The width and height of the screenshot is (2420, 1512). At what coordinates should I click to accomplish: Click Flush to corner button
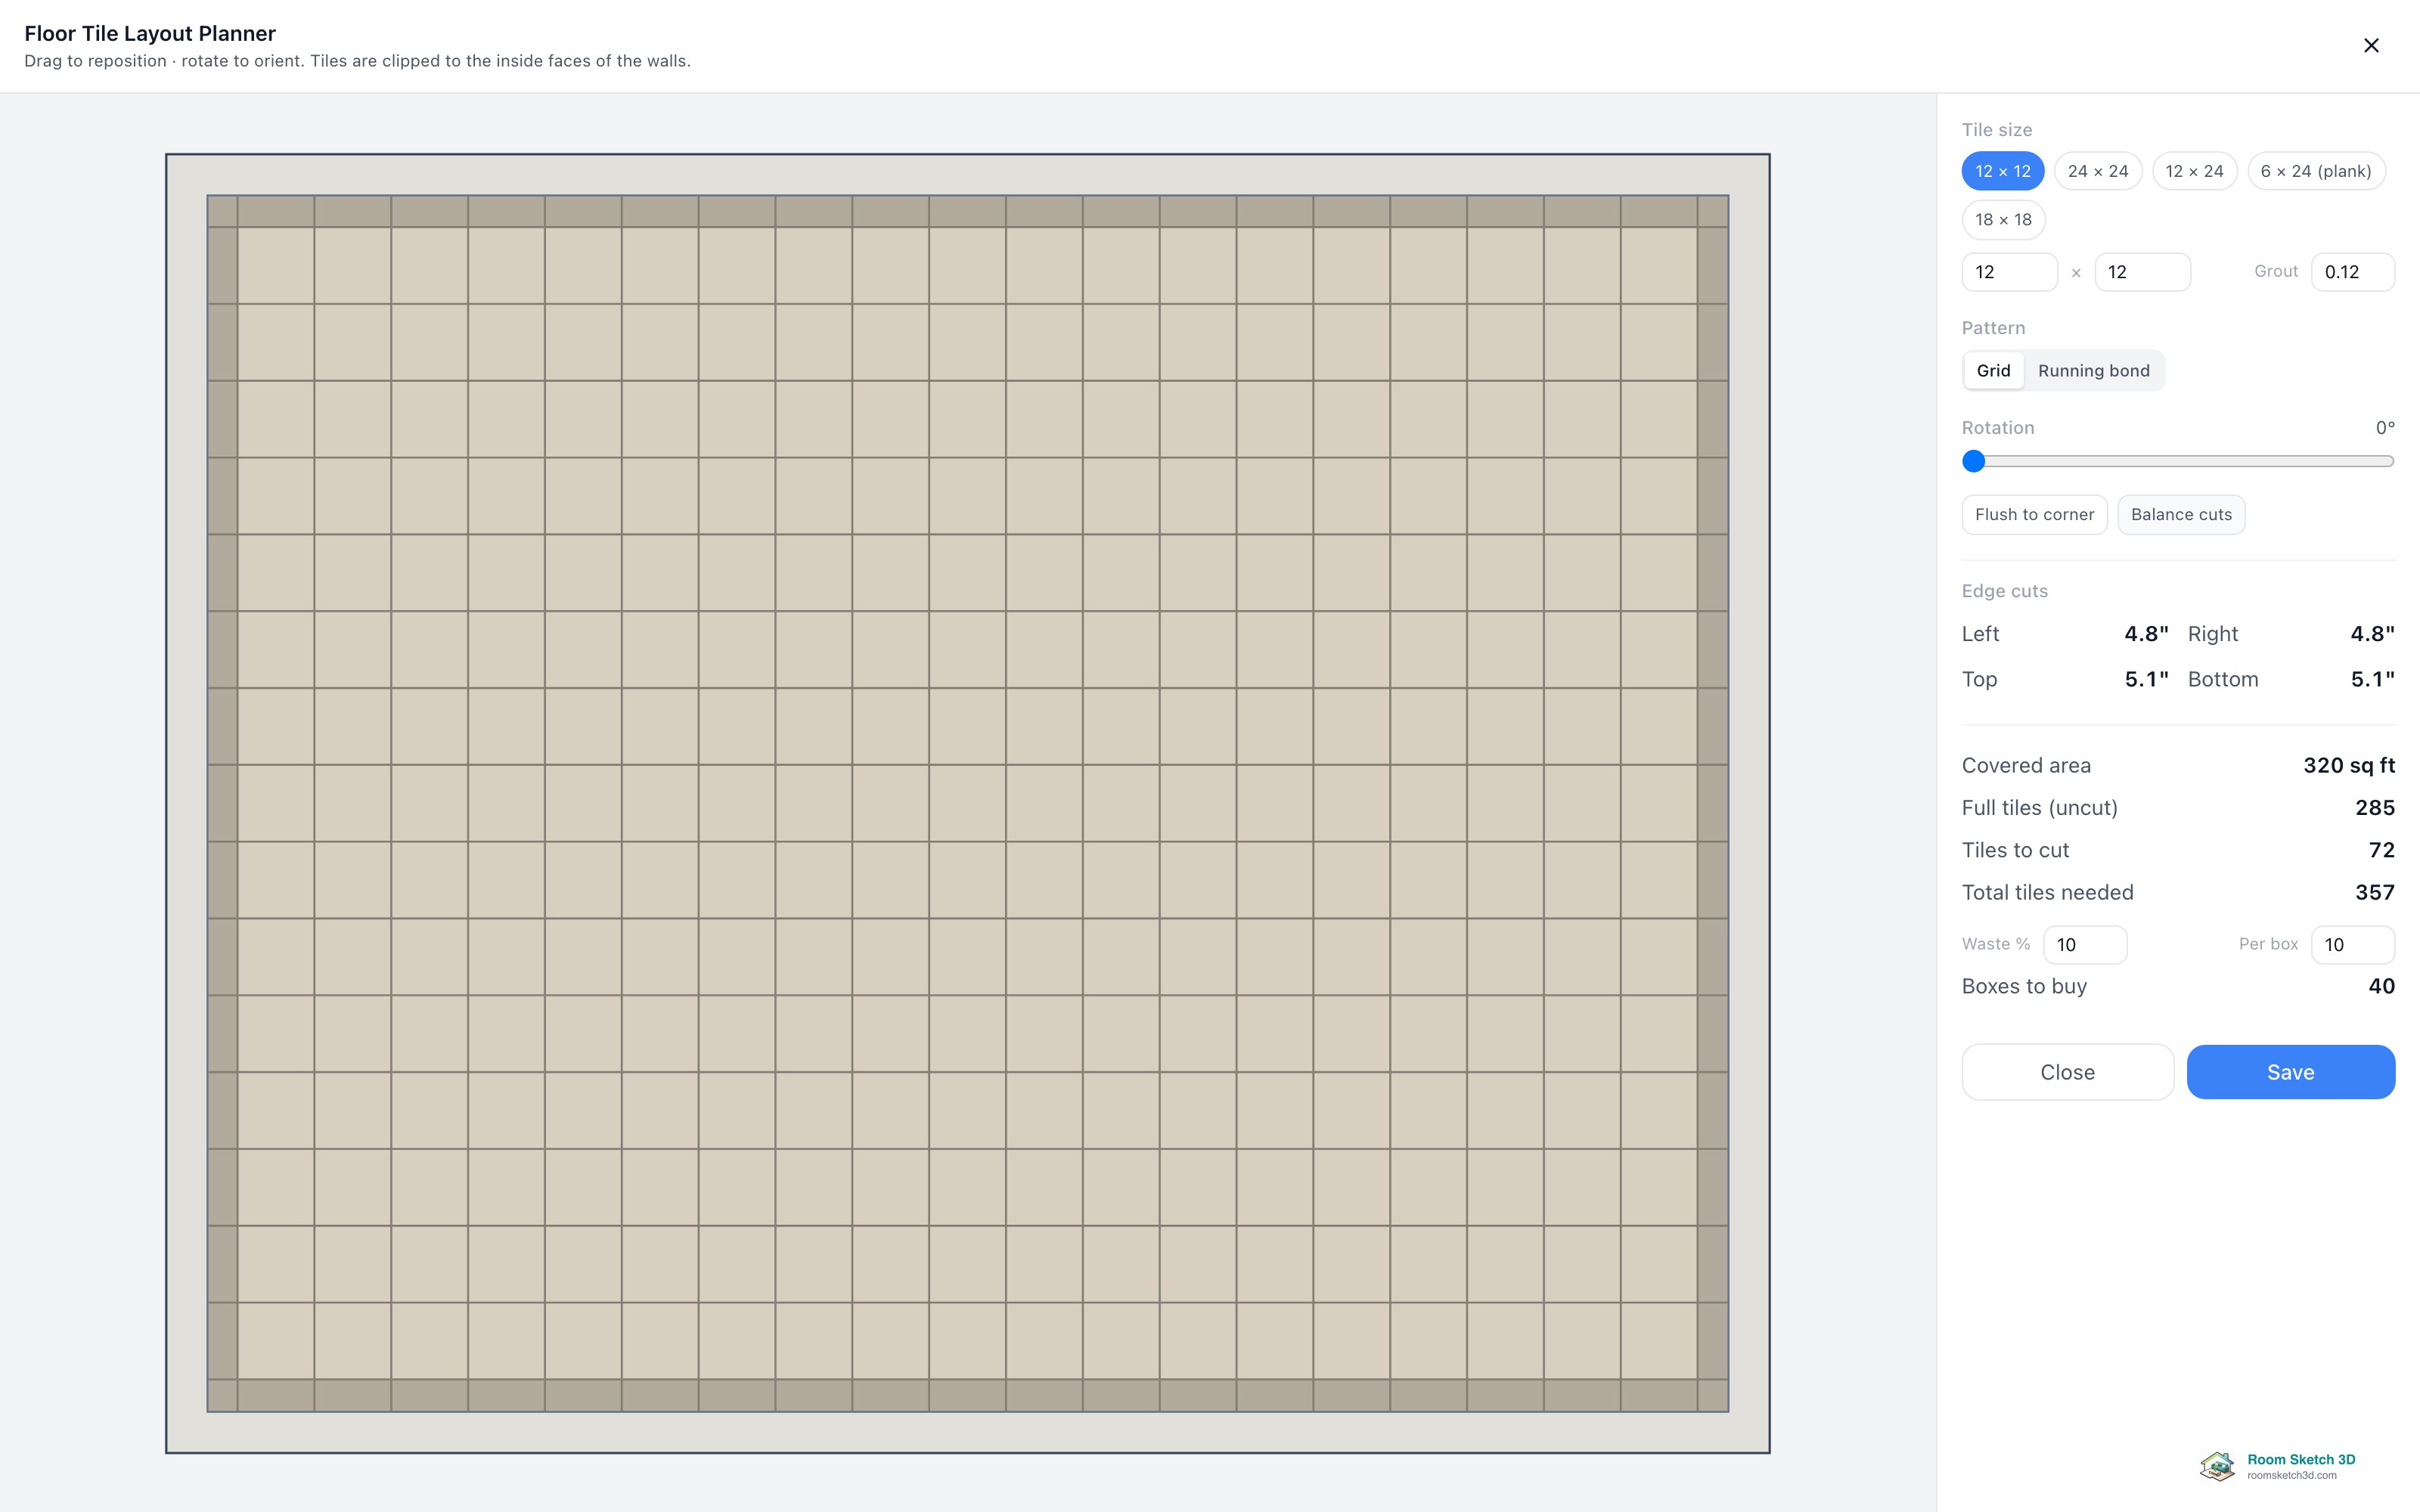2034,515
